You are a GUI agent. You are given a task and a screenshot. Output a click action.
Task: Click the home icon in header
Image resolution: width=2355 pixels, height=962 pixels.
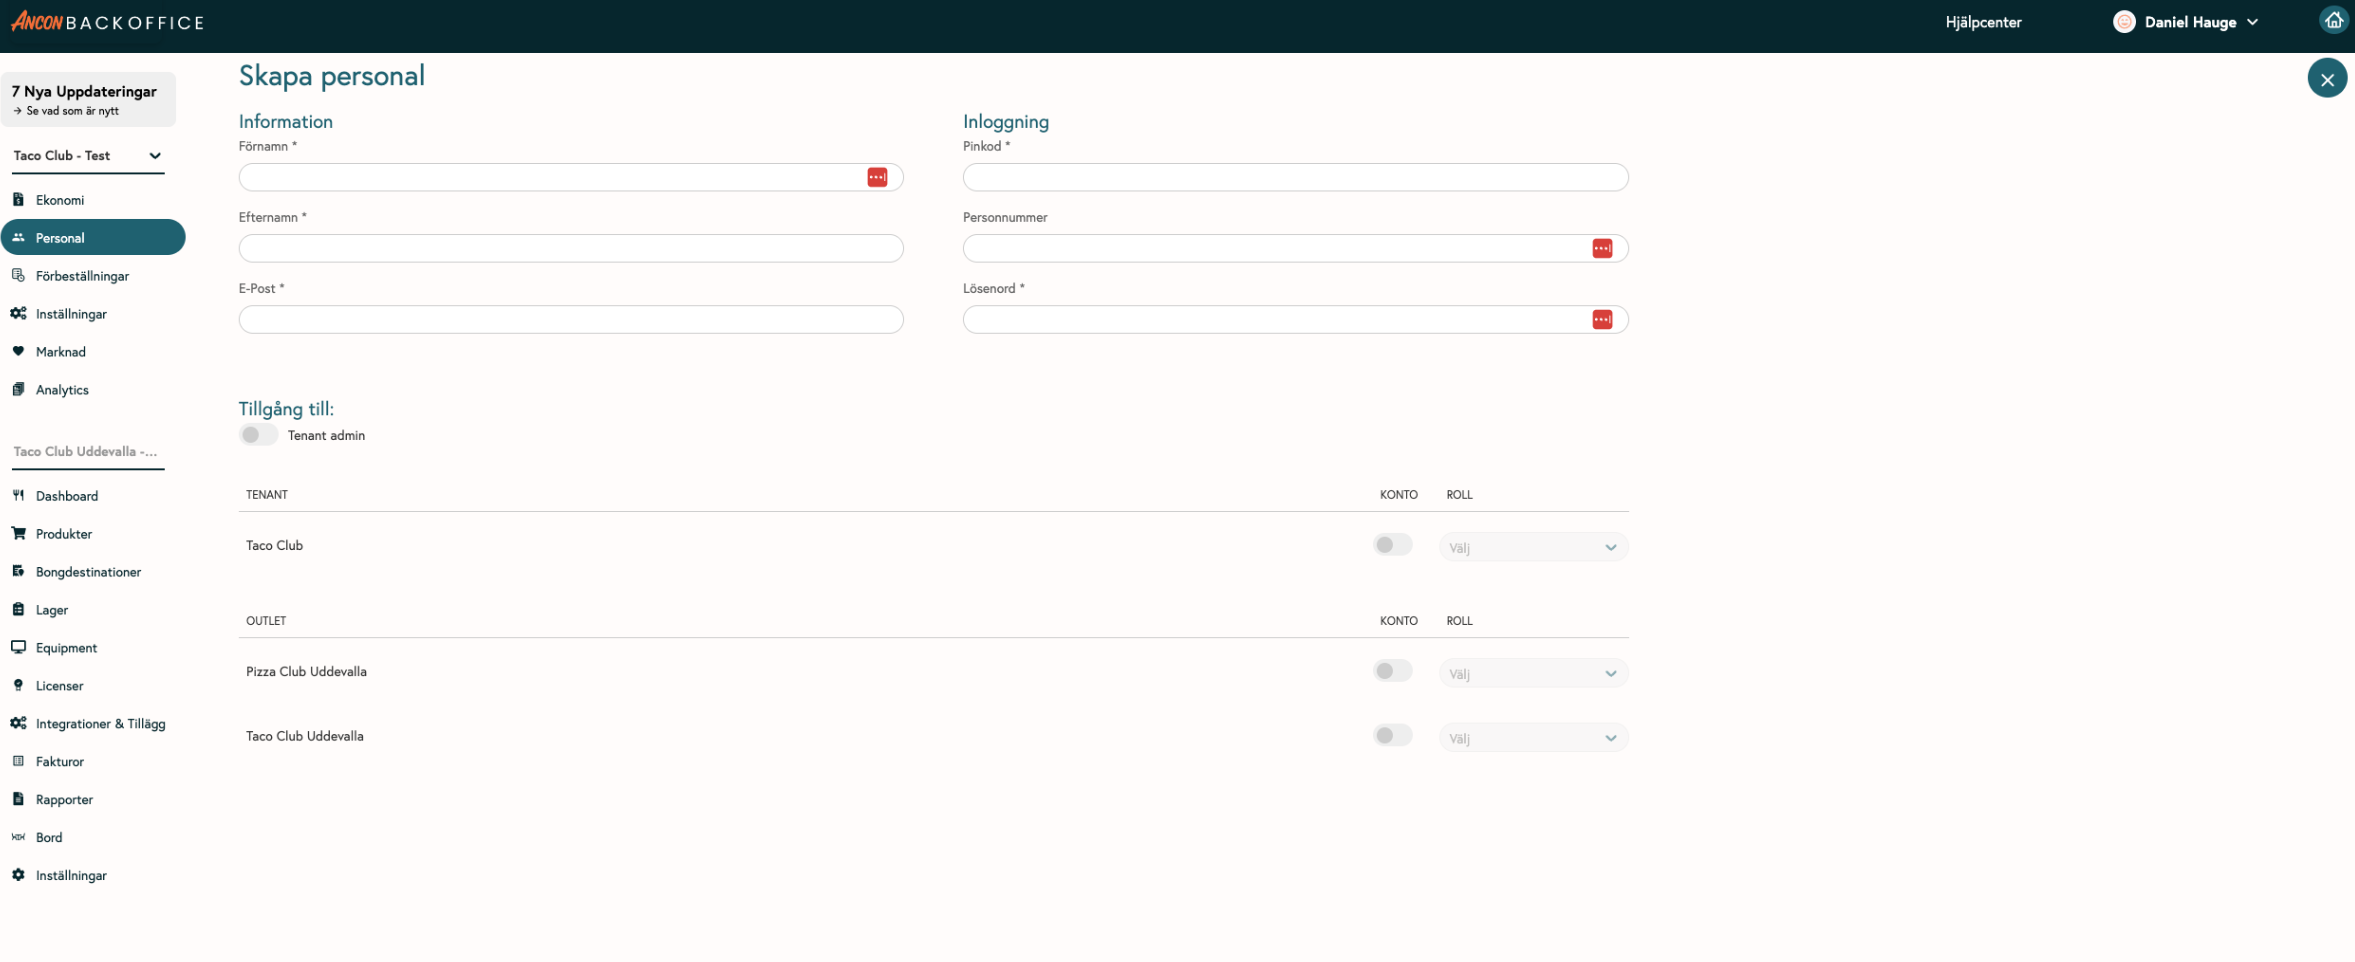click(2333, 21)
